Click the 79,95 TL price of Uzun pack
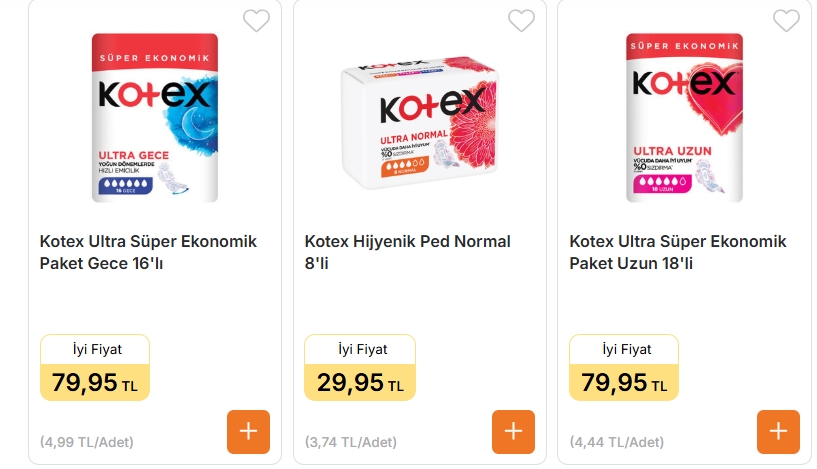 624,383
